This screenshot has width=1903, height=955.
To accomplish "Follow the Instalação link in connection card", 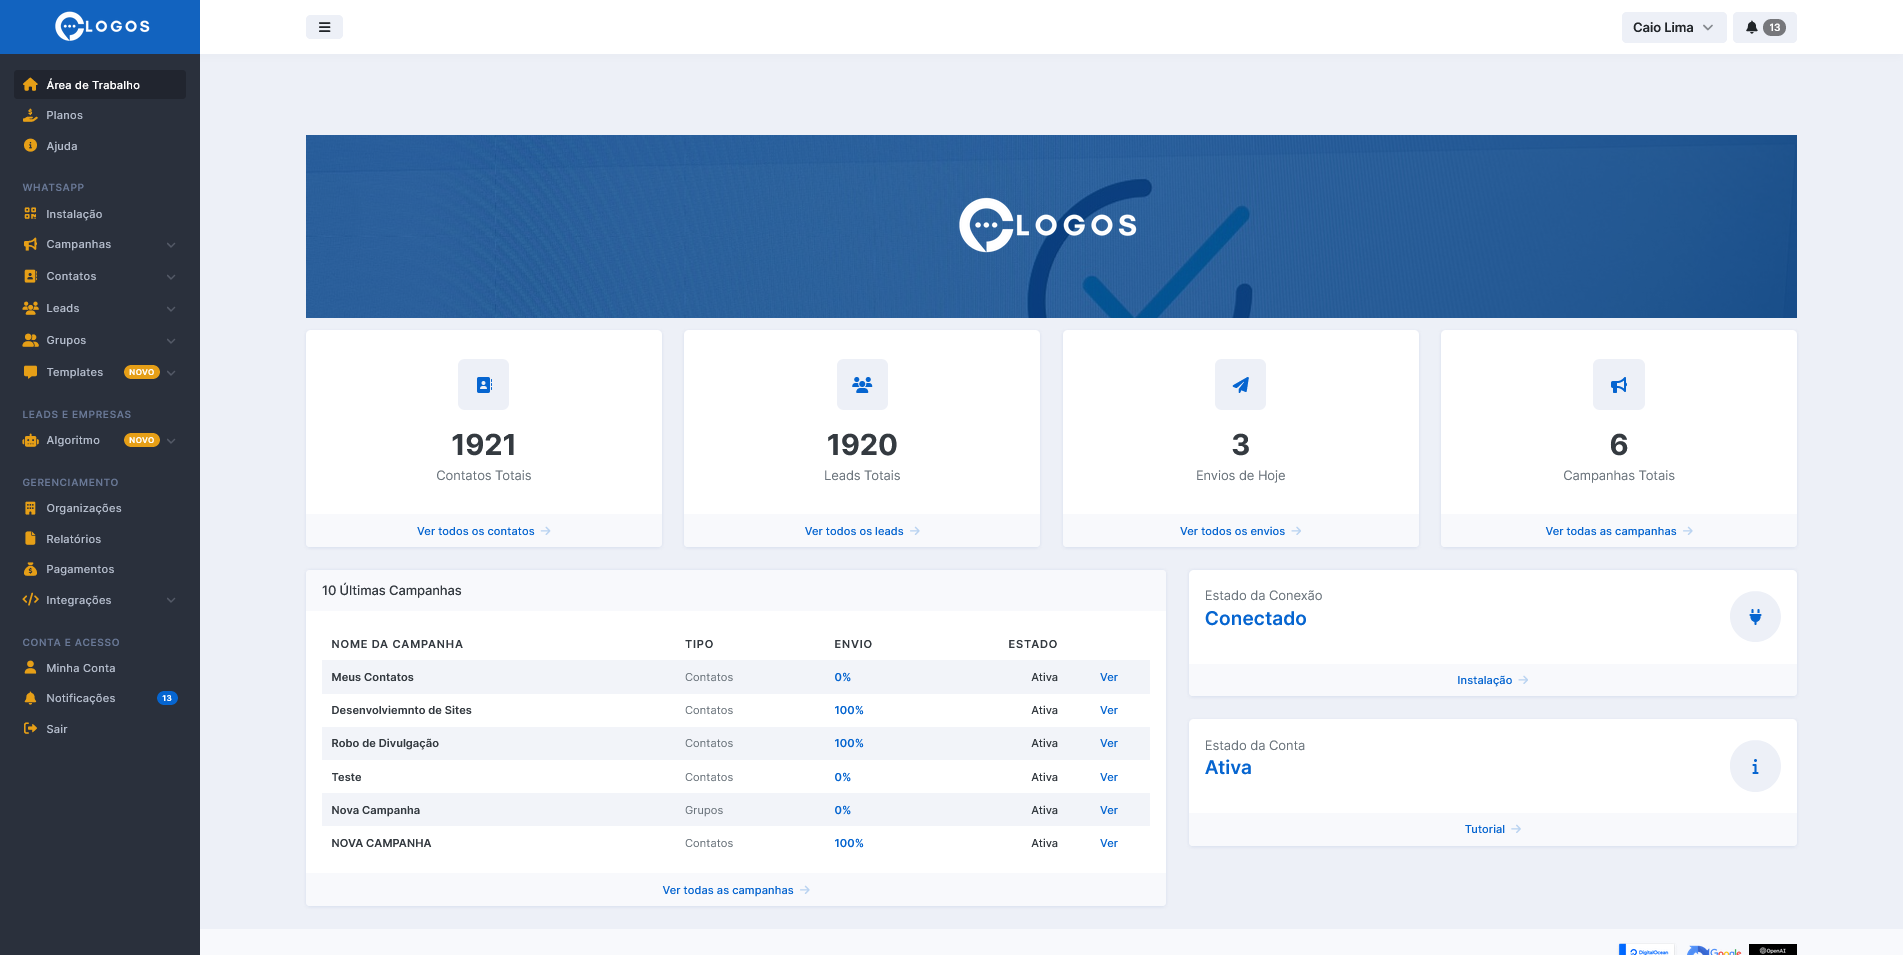I will point(1492,680).
